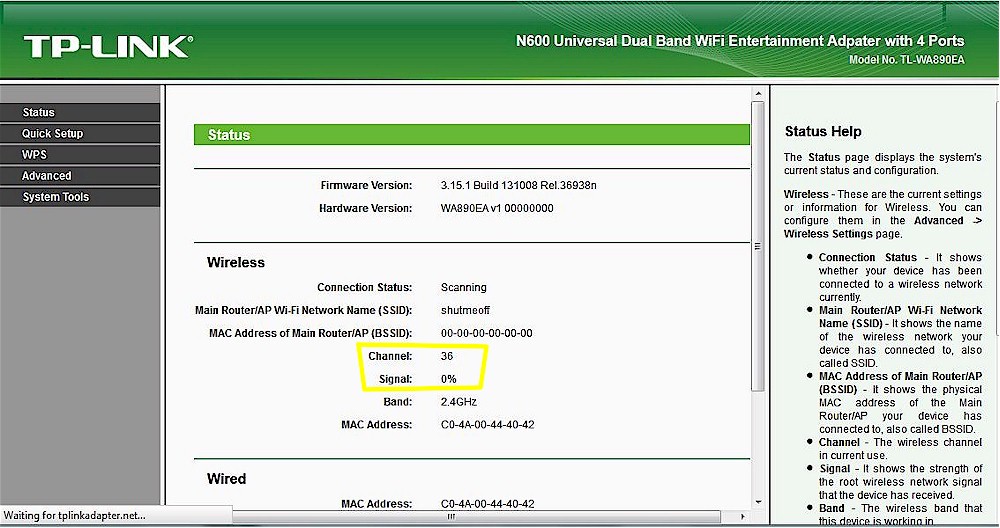1000x528 pixels.
Task: Click the firmware version value 3.15.1 Build 131008
Action: tap(518, 186)
